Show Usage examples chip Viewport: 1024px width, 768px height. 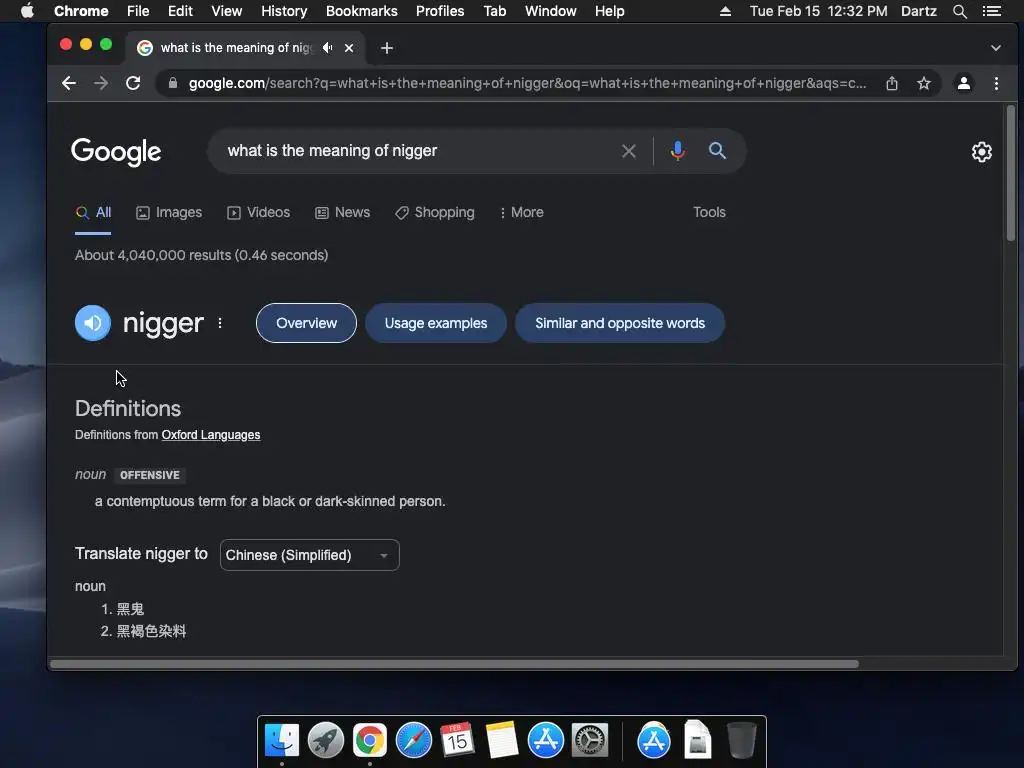(436, 323)
